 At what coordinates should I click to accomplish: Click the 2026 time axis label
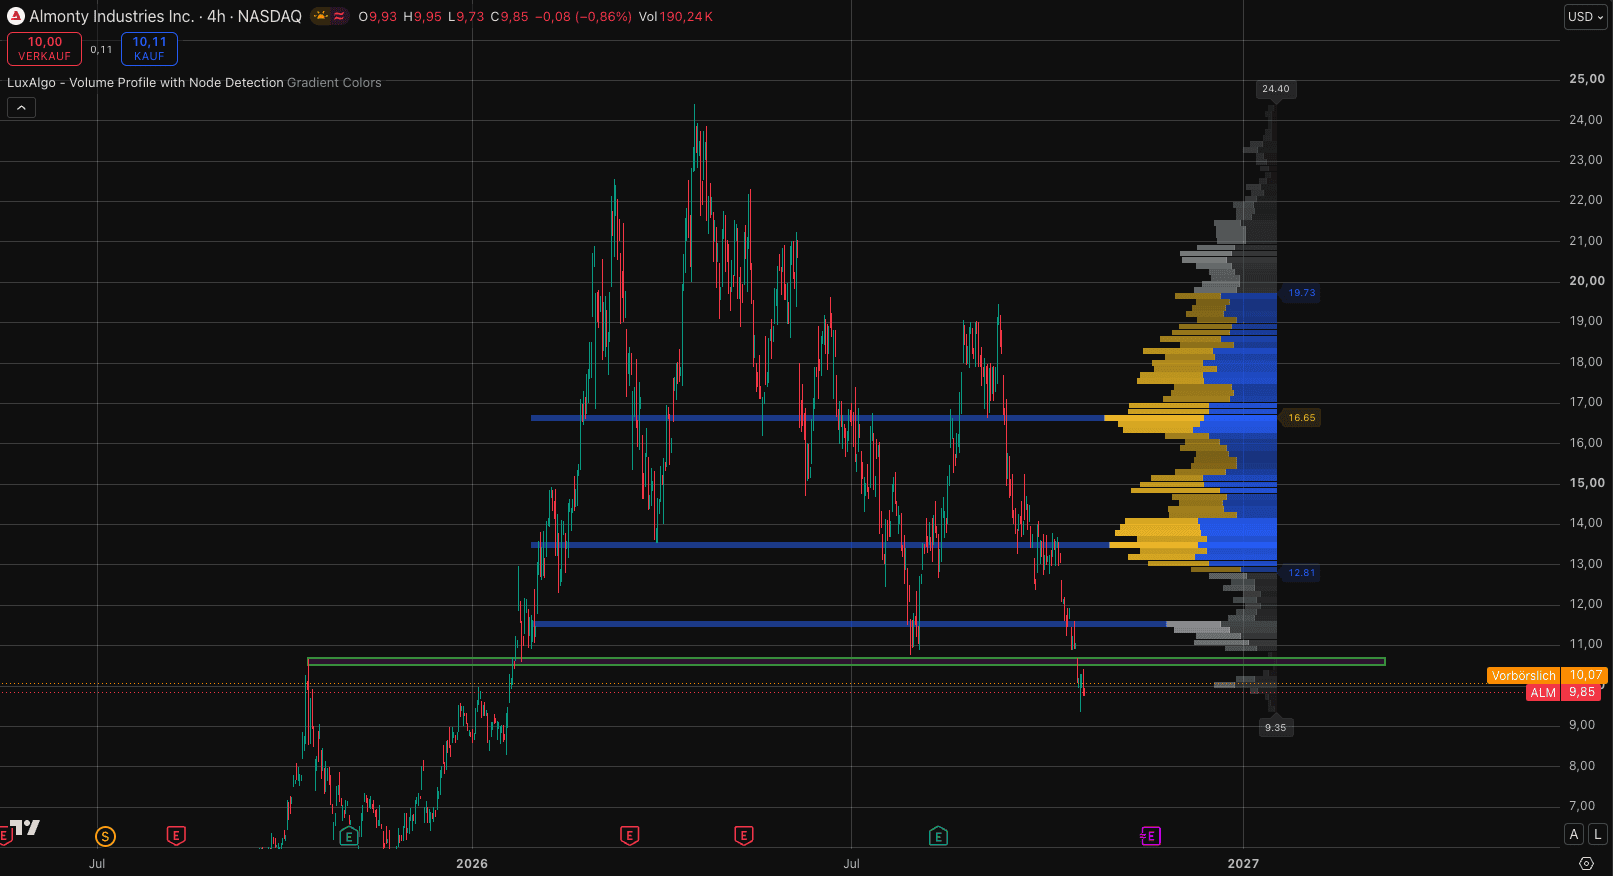click(x=472, y=863)
